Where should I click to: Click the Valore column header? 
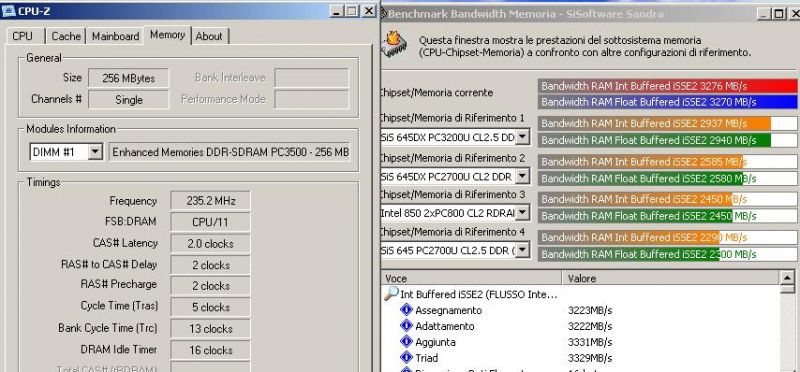pos(670,278)
